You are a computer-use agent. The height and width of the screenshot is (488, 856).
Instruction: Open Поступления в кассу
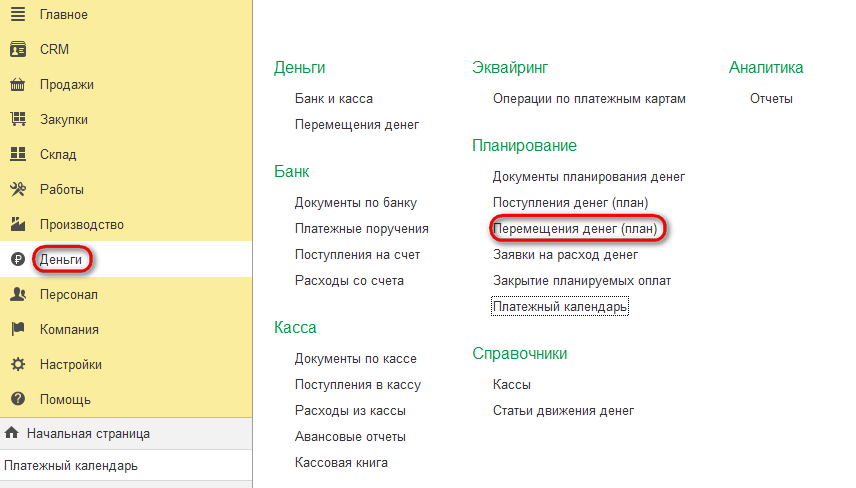358,384
